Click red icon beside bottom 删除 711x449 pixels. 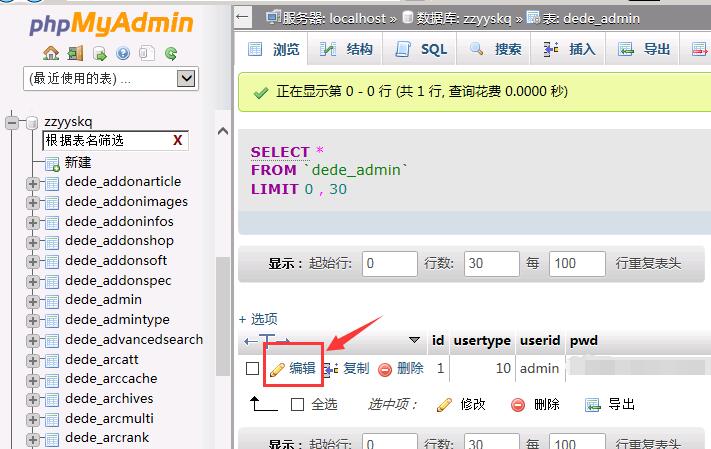coord(518,405)
